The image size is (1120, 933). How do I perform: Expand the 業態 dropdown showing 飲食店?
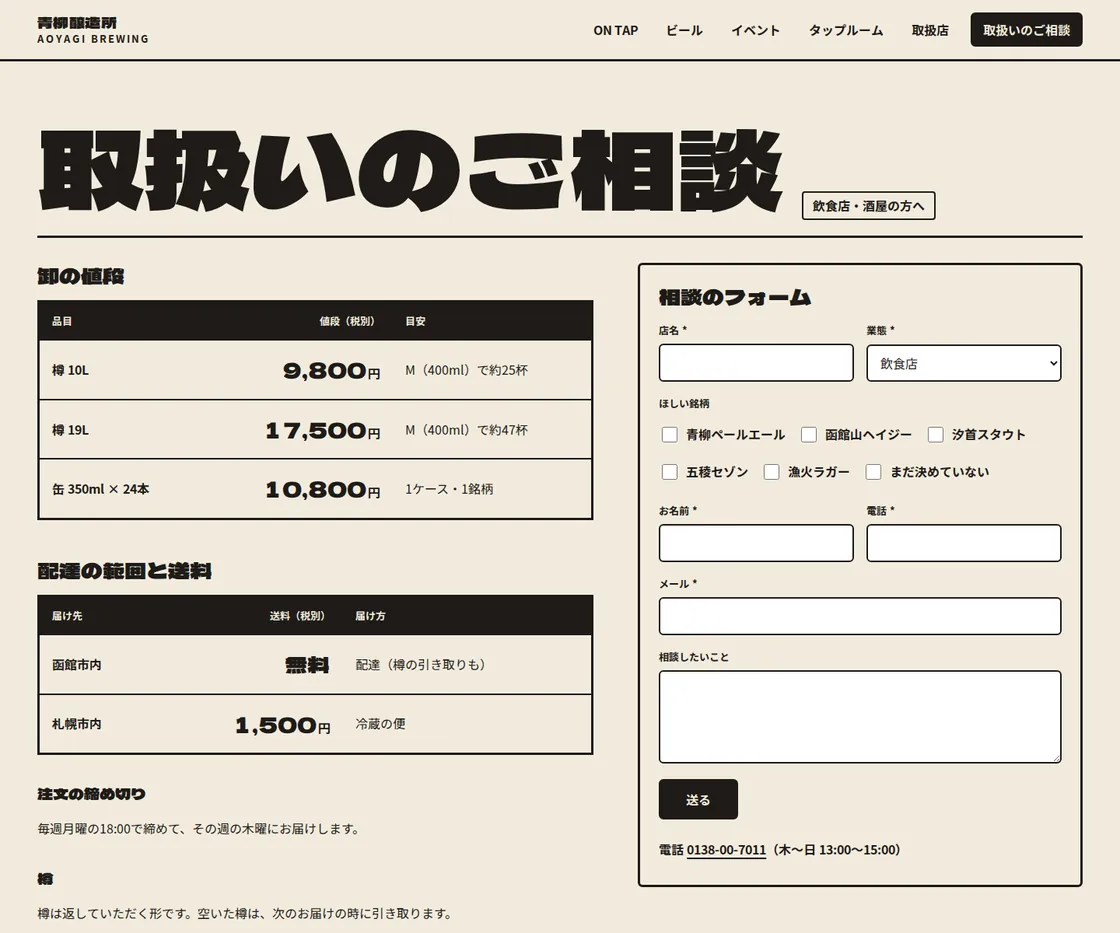(x=964, y=363)
